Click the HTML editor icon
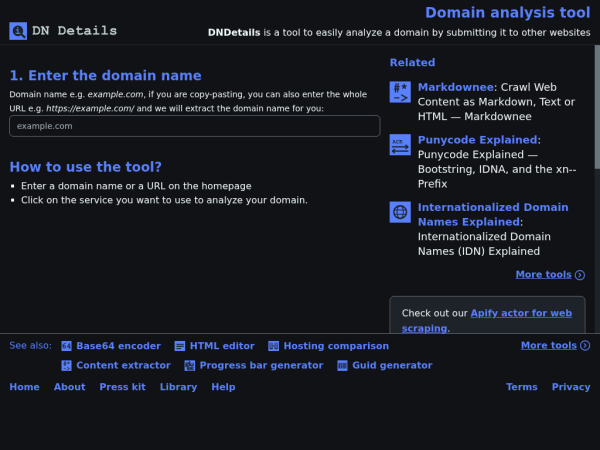600x450 pixels. (179, 346)
